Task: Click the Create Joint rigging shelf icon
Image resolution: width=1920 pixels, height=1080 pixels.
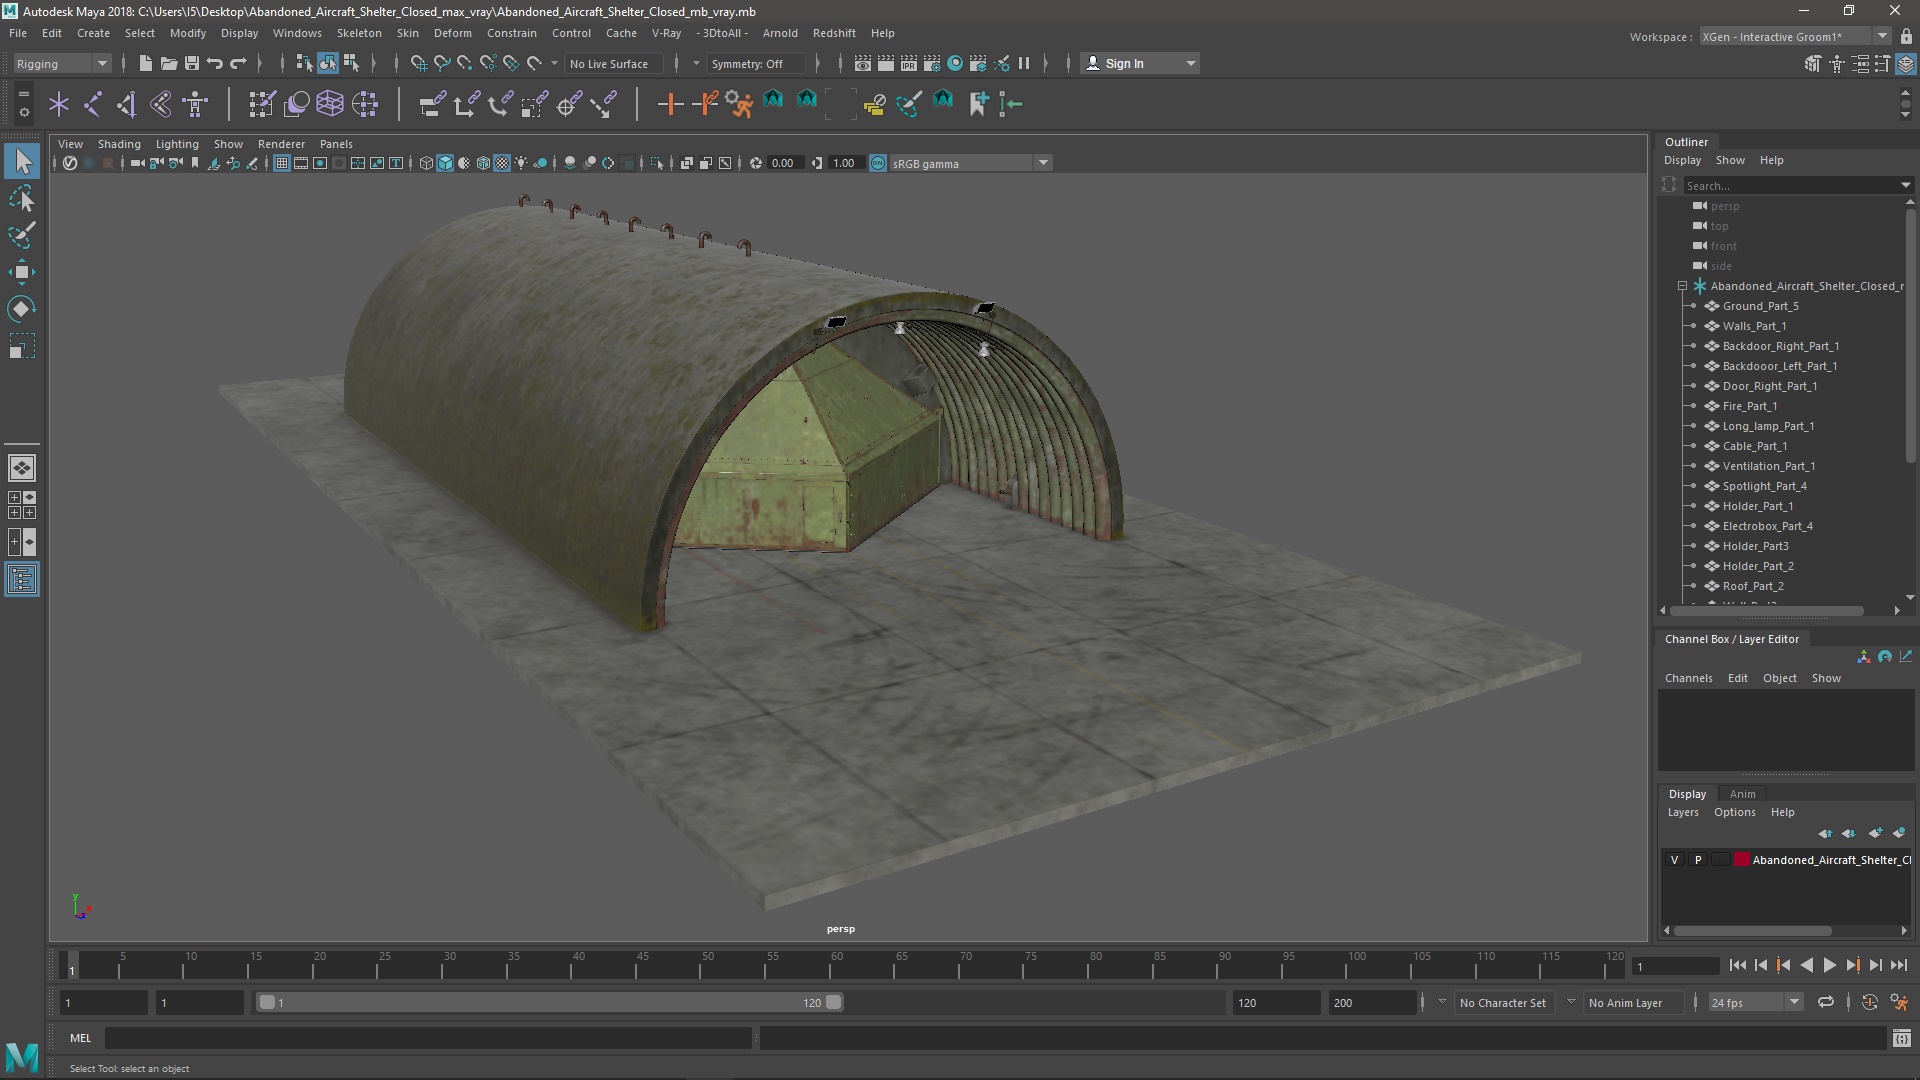Action: 92,103
